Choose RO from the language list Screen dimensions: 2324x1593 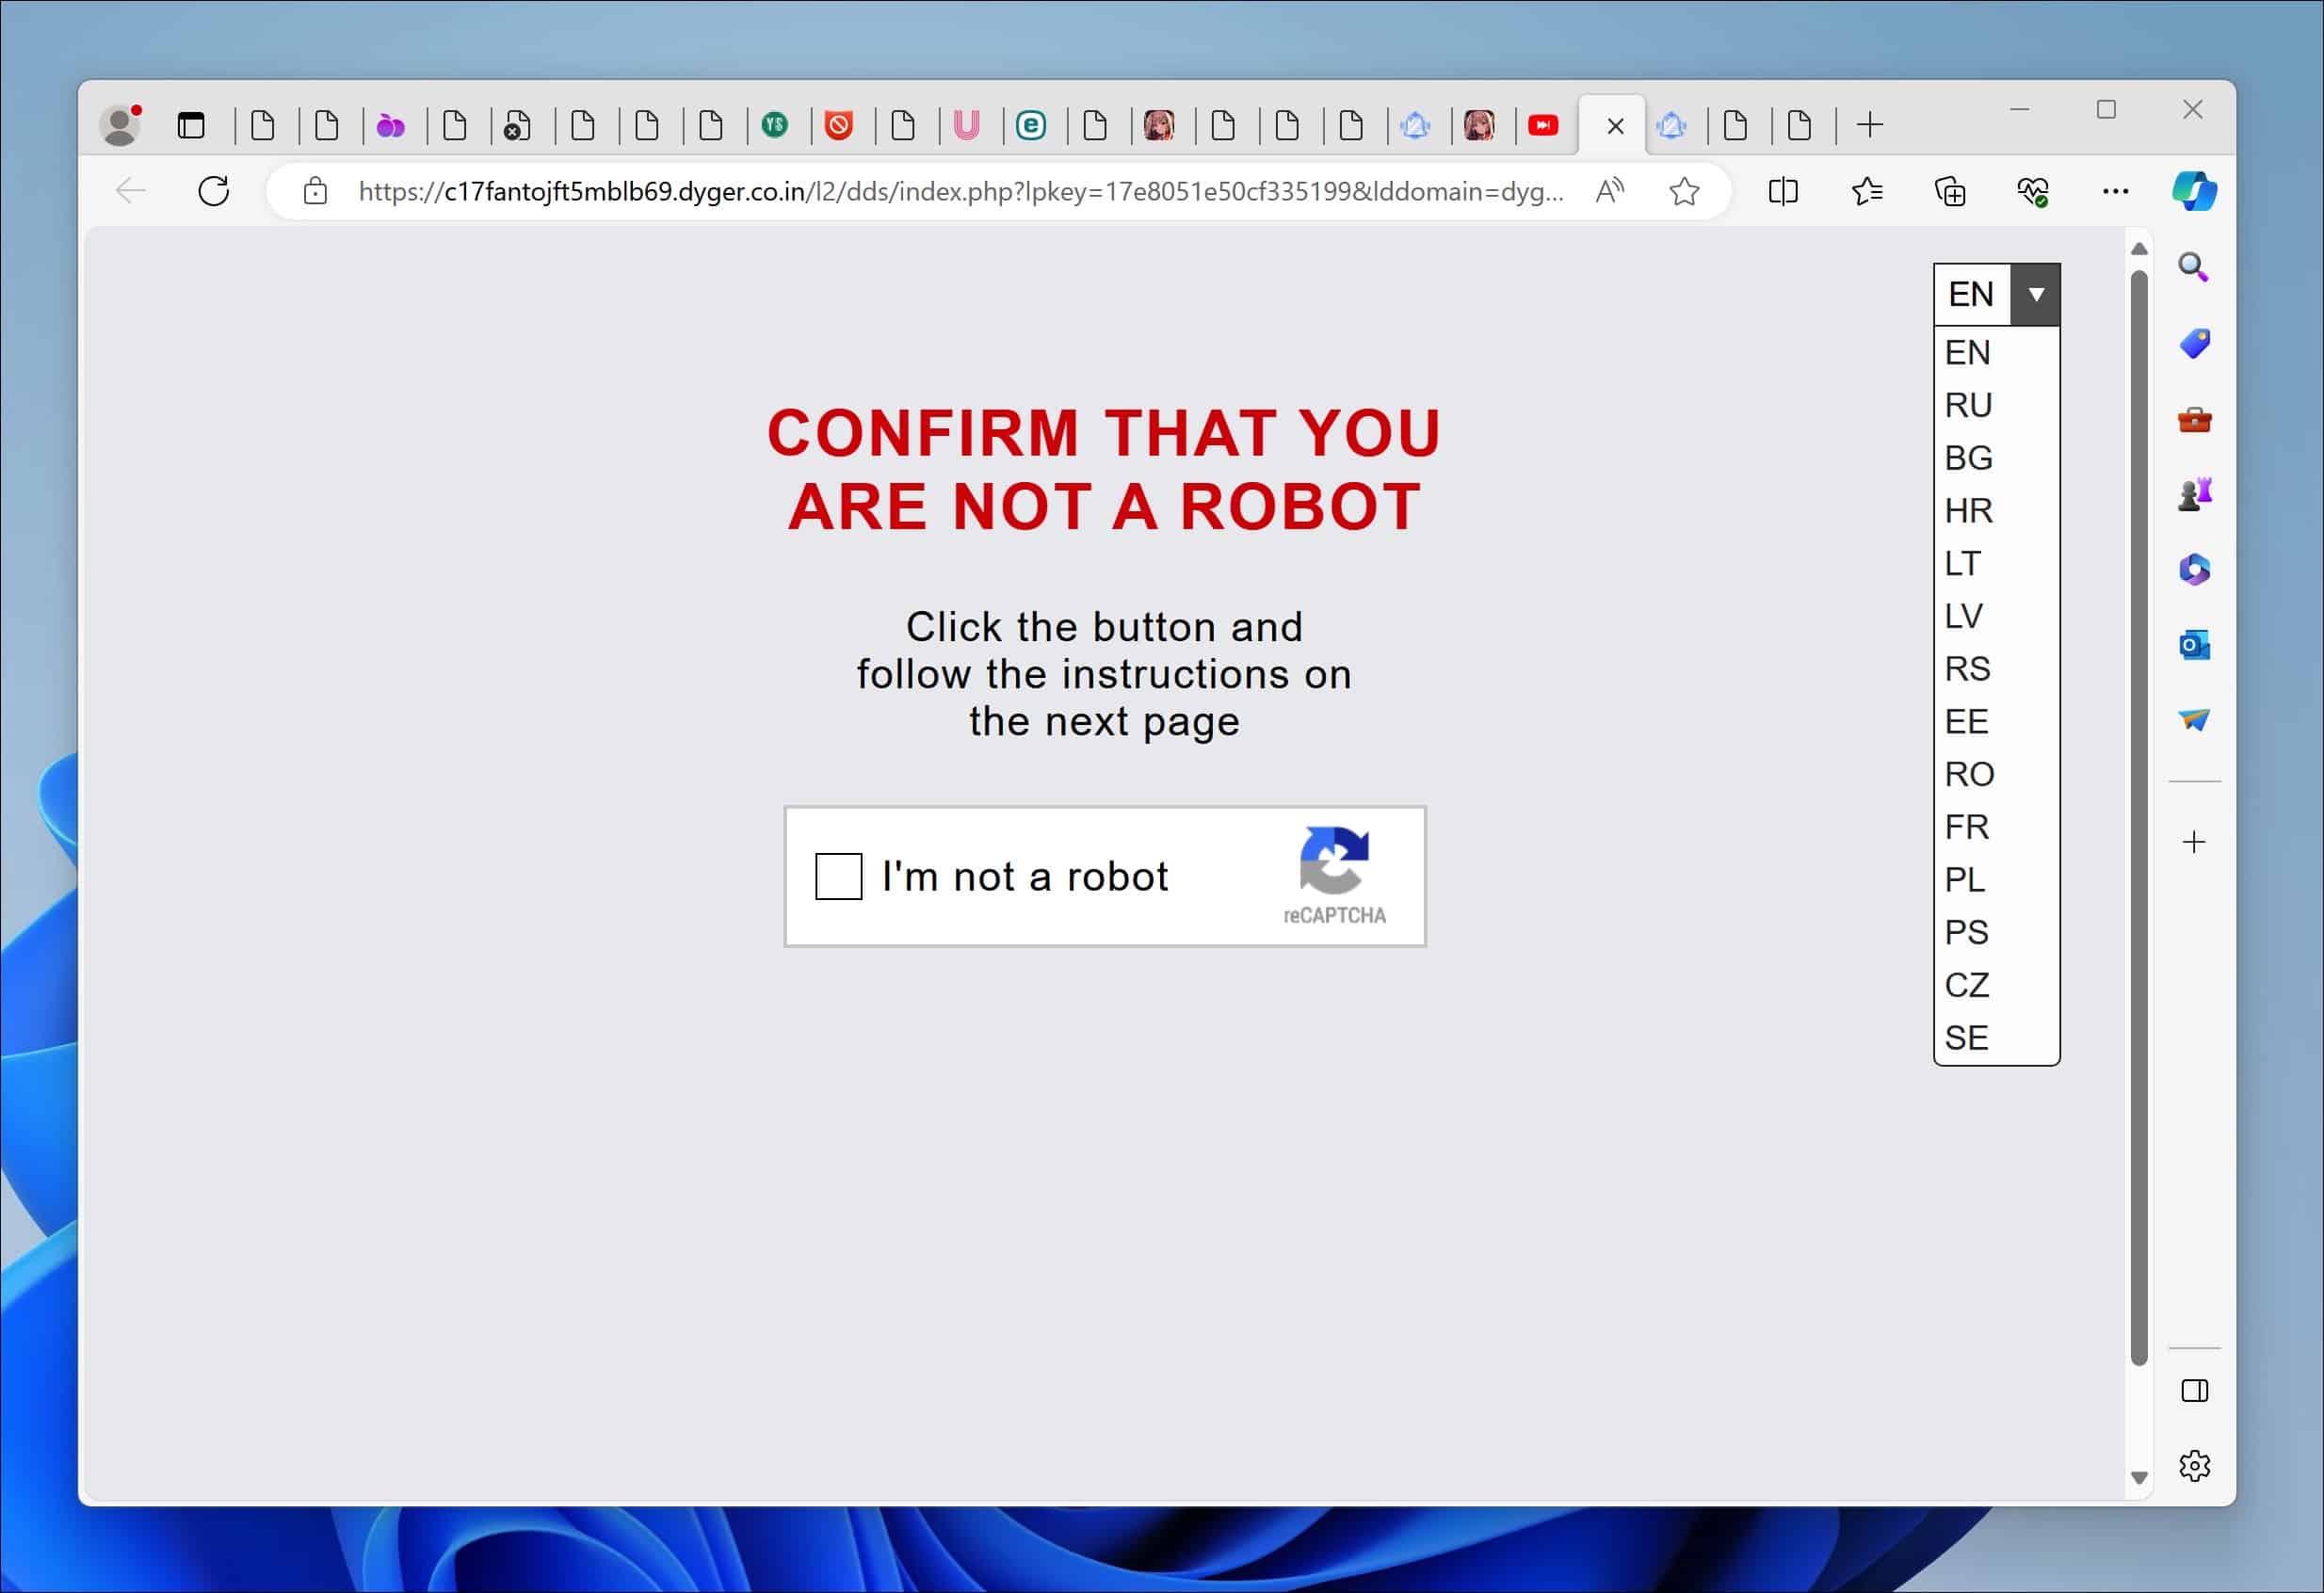[x=1996, y=774]
